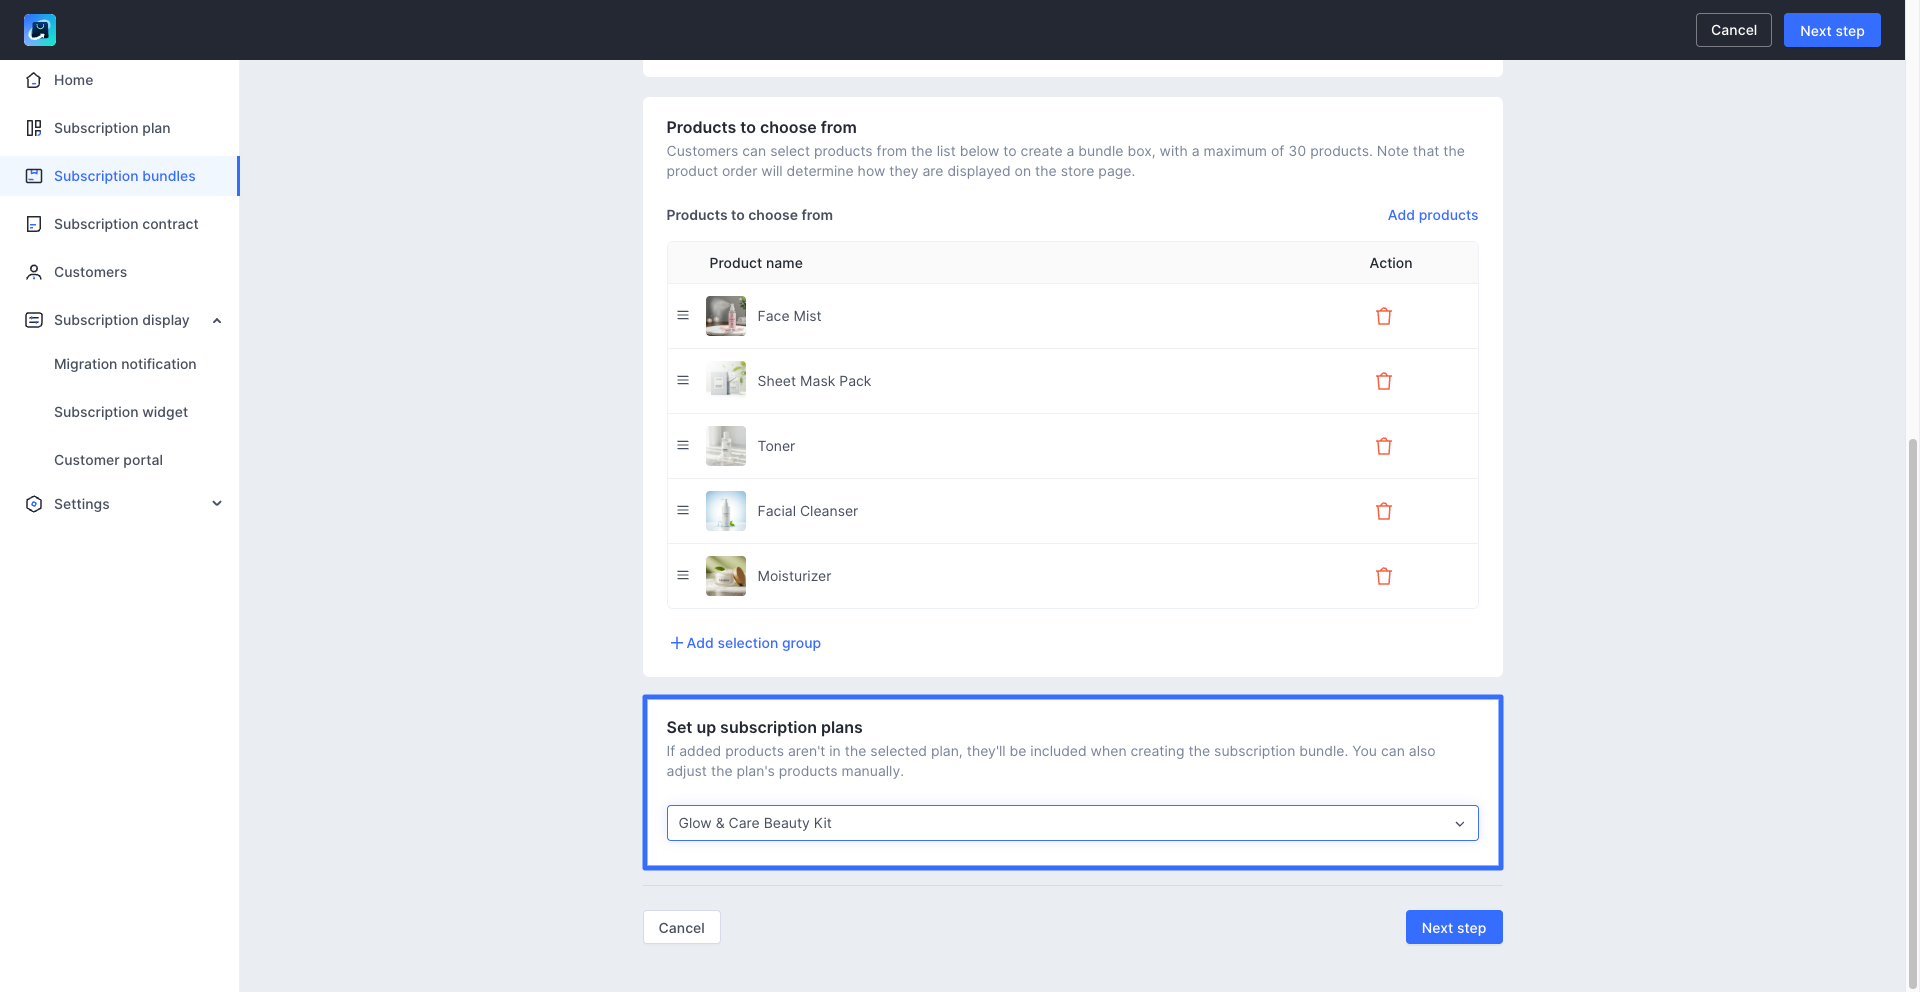Open the Glow & Care Beauty Kit dropdown

coord(1072,823)
